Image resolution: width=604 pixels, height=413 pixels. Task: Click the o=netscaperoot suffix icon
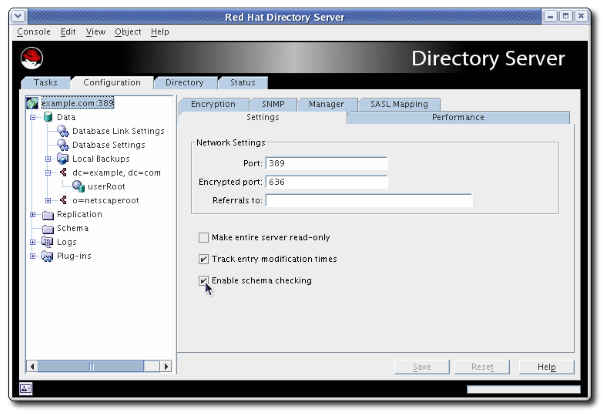pos(63,200)
